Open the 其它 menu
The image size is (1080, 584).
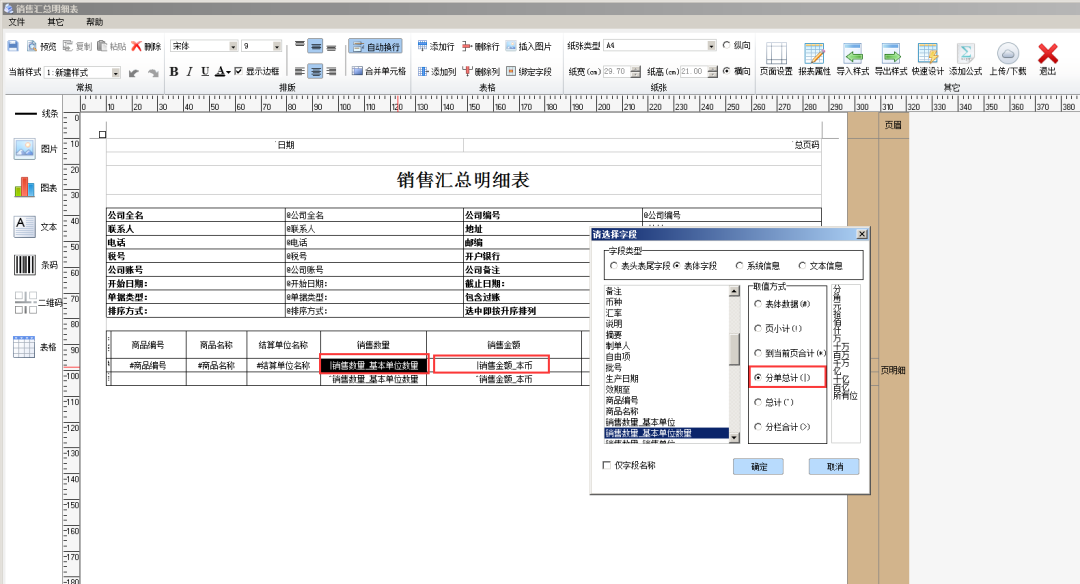coord(56,22)
